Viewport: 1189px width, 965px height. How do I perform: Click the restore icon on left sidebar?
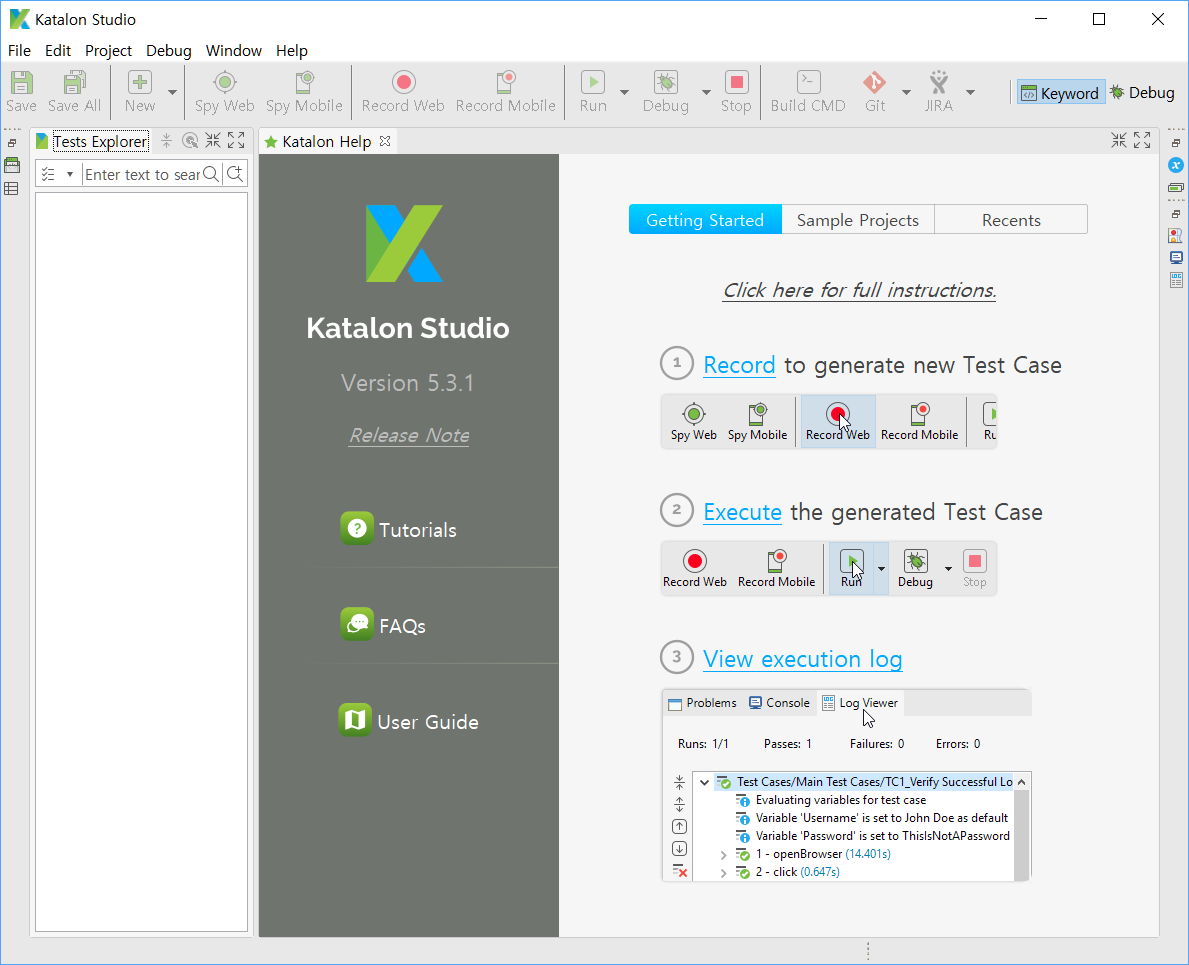click(x=12, y=143)
